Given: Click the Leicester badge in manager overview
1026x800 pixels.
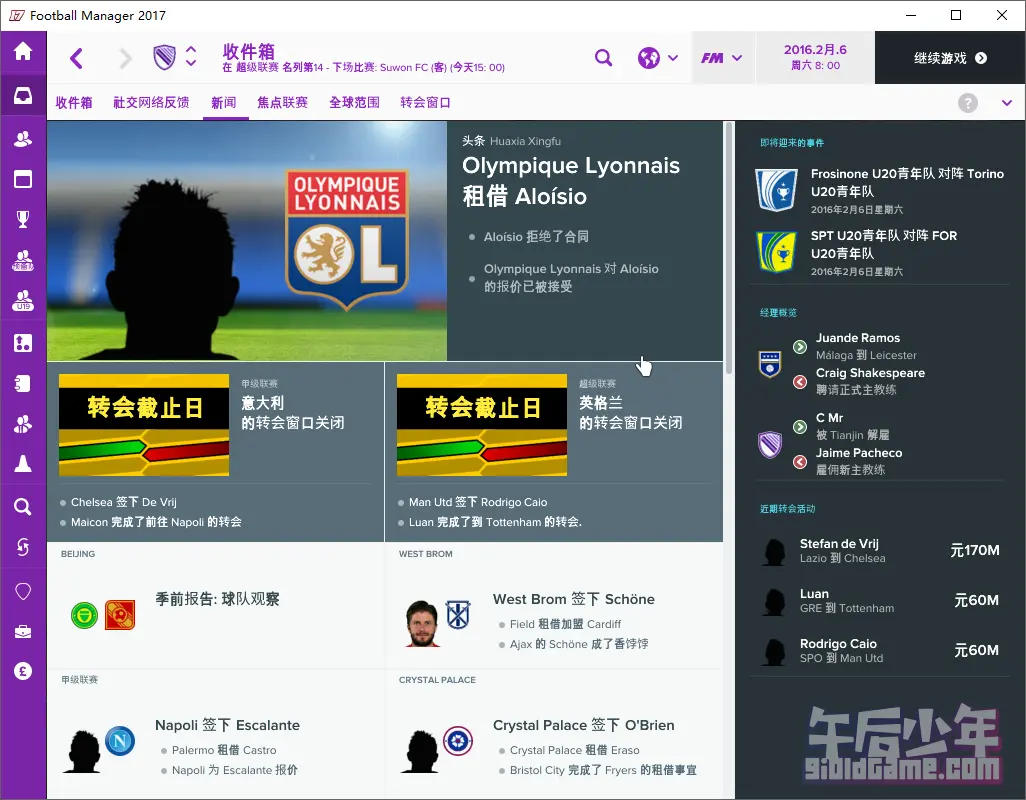Looking at the screenshot, I should (770, 364).
